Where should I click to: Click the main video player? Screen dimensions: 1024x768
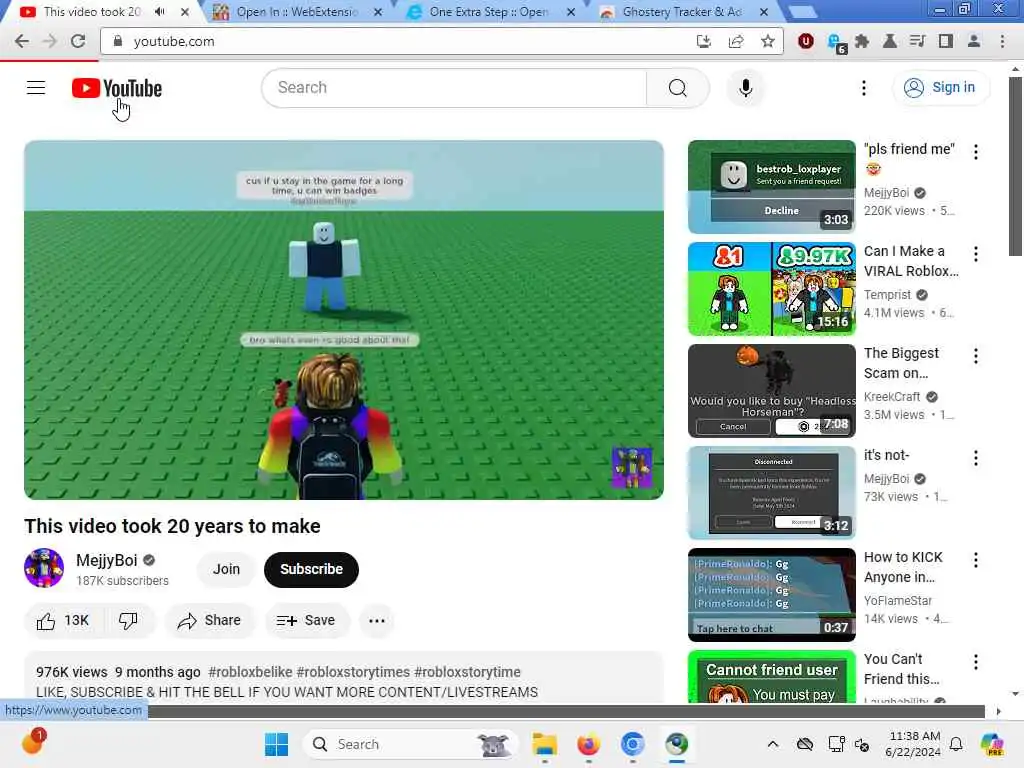(x=344, y=320)
